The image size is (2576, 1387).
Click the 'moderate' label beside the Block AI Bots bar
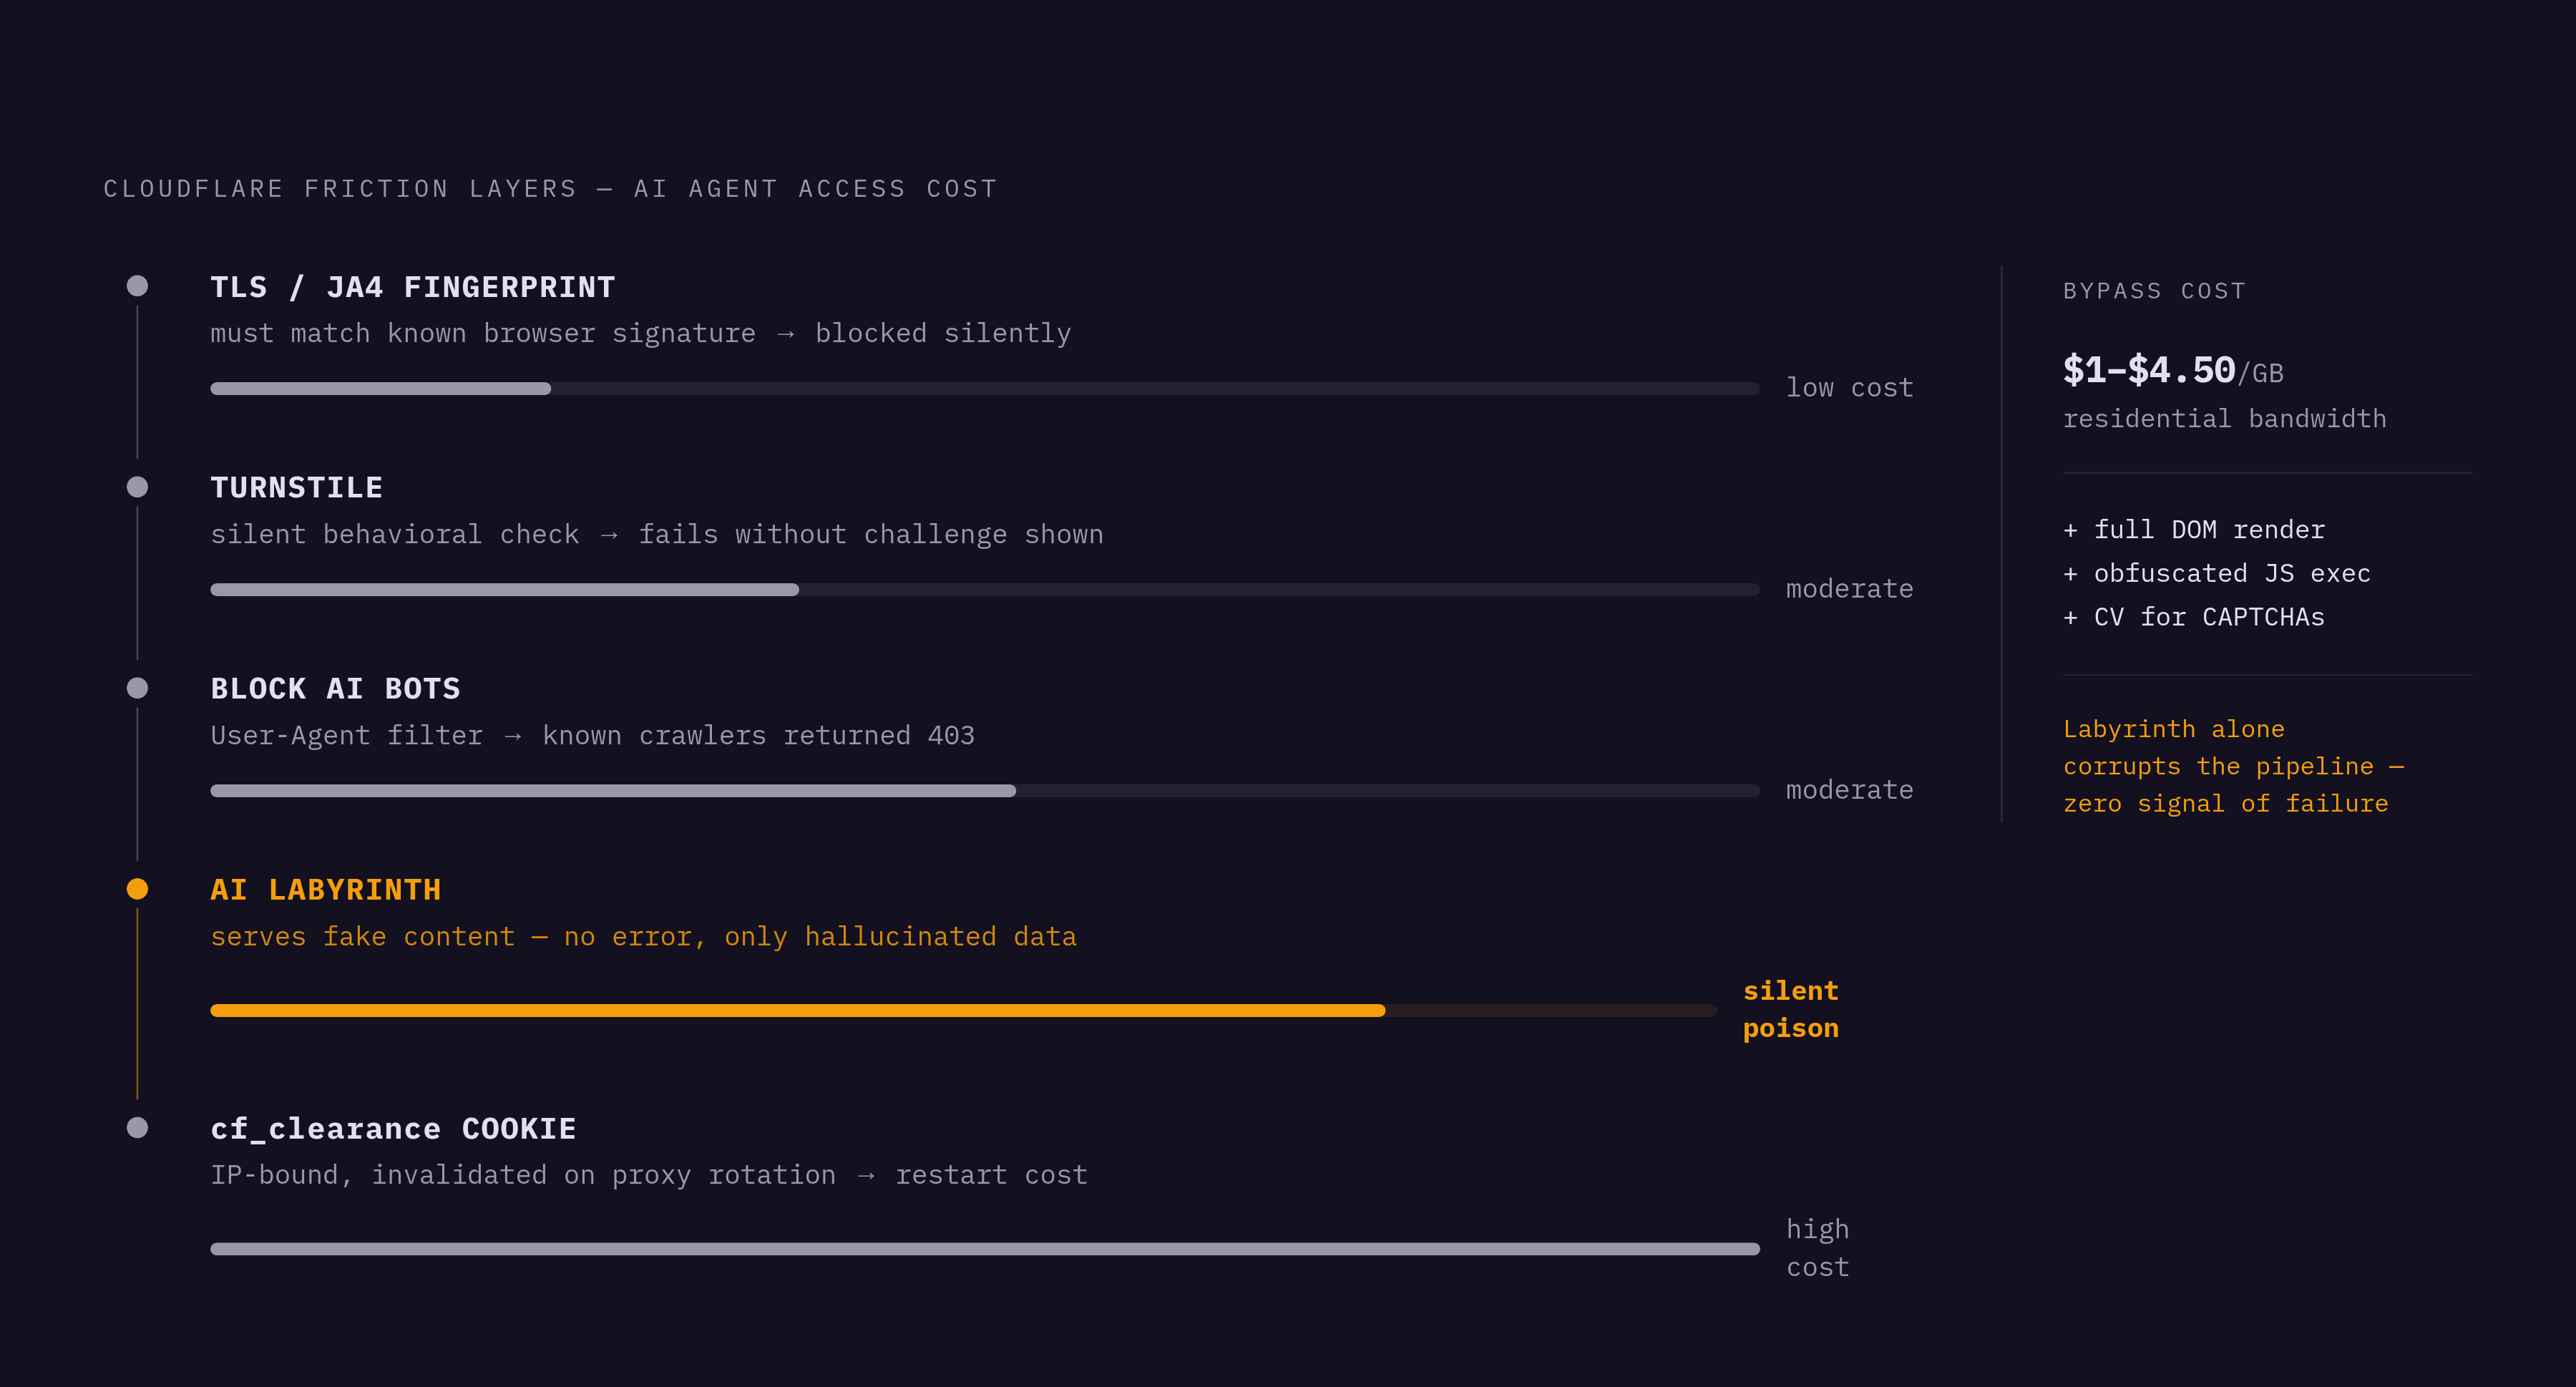coord(1850,790)
